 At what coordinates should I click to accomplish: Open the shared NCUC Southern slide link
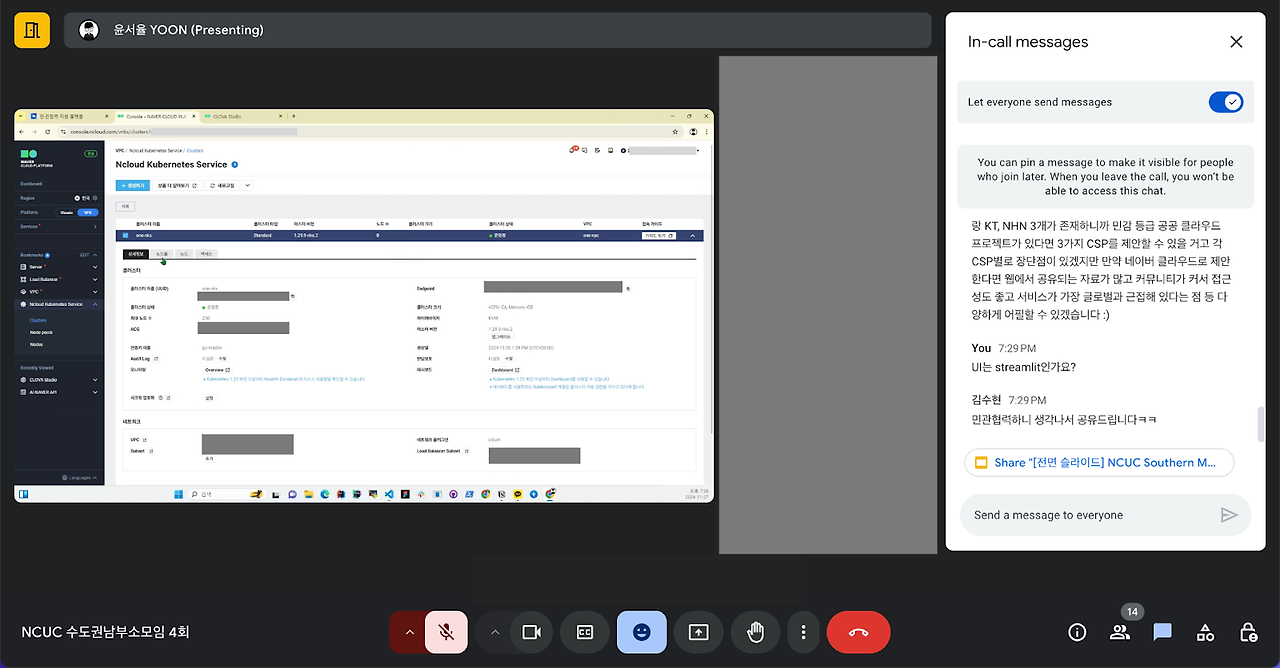pos(1099,463)
